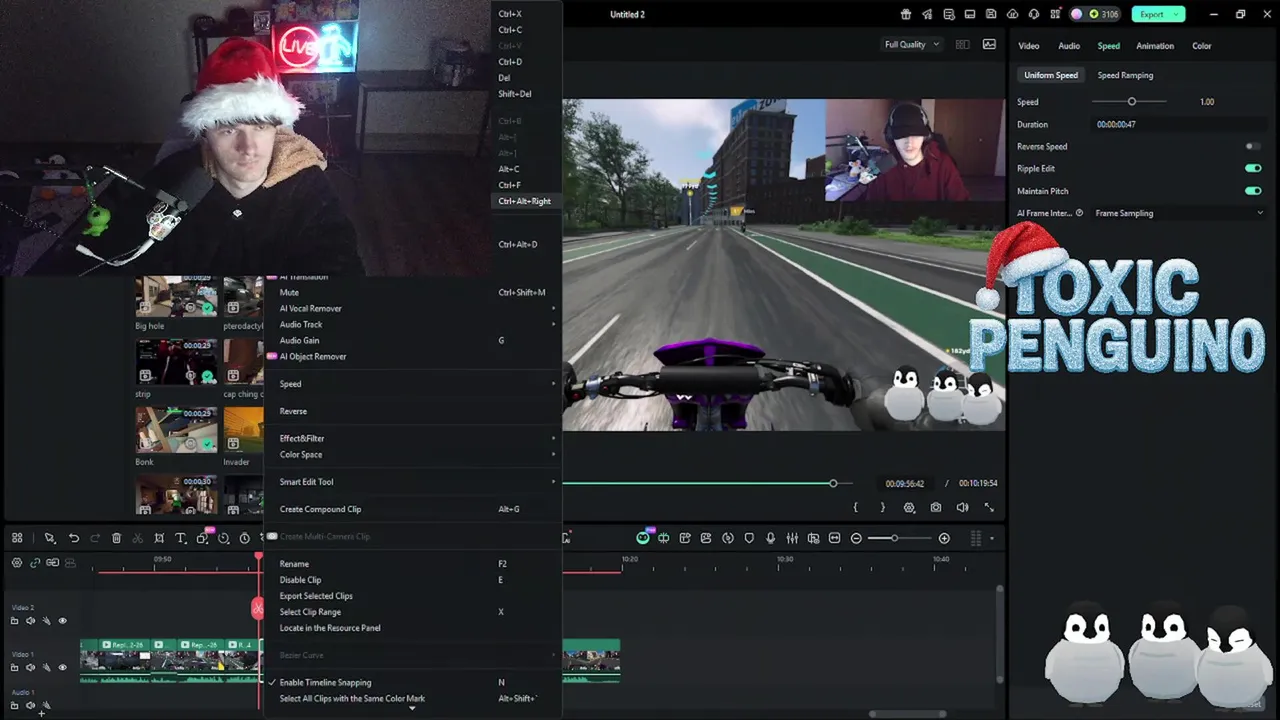The image size is (1280, 720).
Task: Click the mark in left brace icon
Action: tap(855, 507)
